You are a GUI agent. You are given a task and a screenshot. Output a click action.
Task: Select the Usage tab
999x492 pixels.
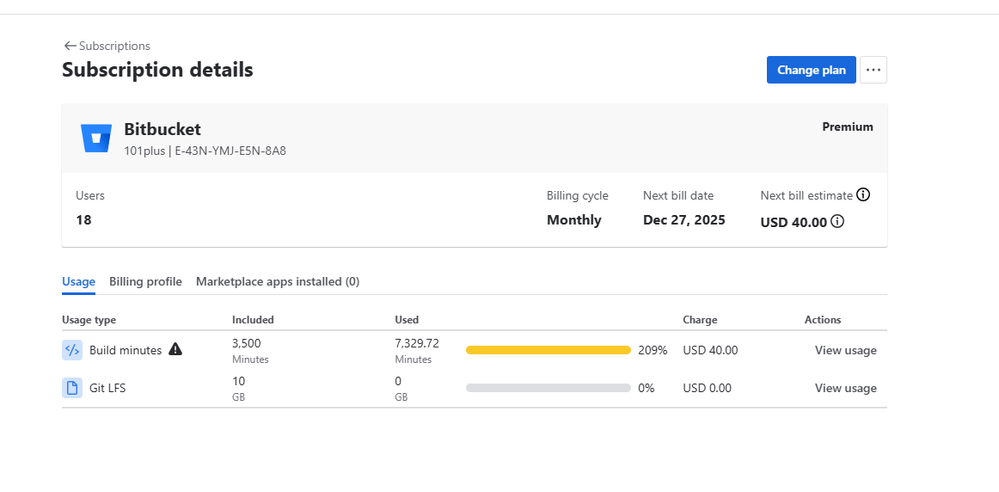(x=78, y=282)
